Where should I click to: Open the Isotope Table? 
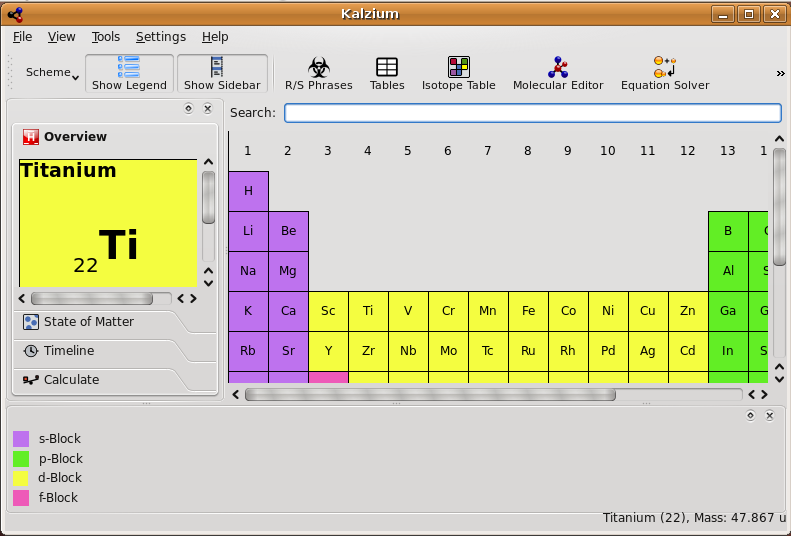pyautogui.click(x=459, y=74)
